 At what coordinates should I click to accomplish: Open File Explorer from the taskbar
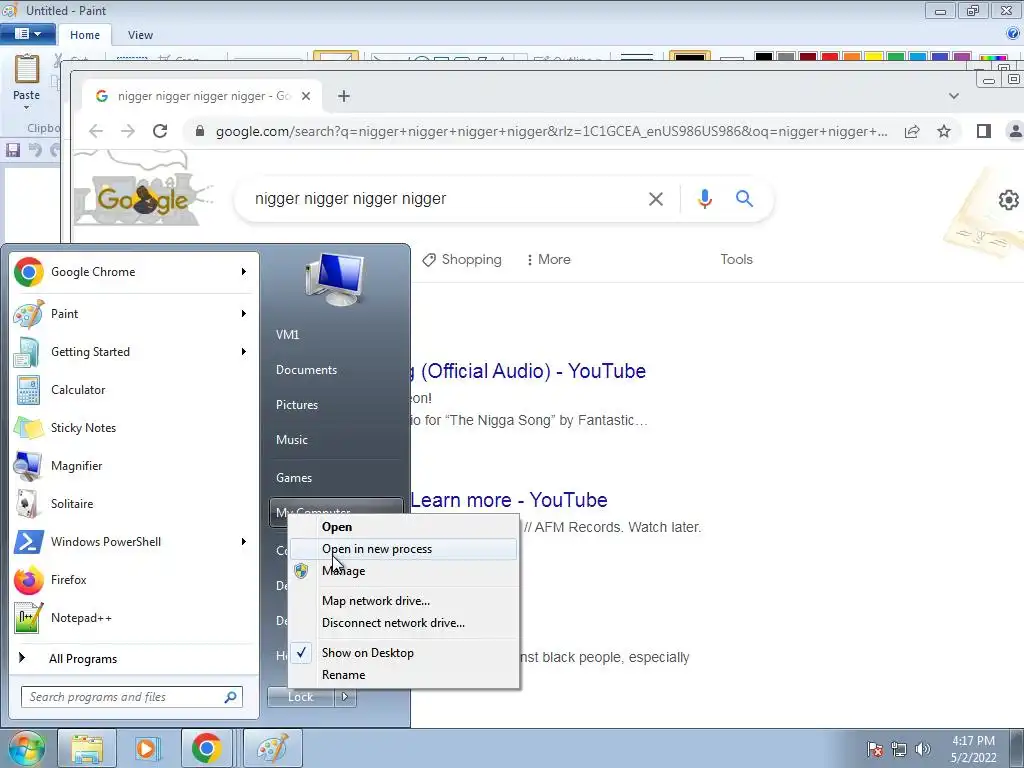[x=87, y=748]
